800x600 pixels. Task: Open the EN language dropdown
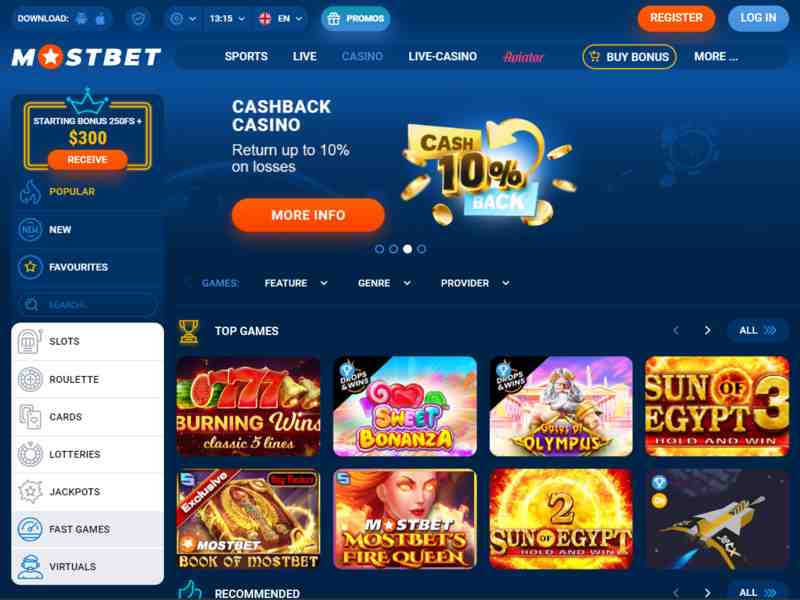tap(281, 19)
